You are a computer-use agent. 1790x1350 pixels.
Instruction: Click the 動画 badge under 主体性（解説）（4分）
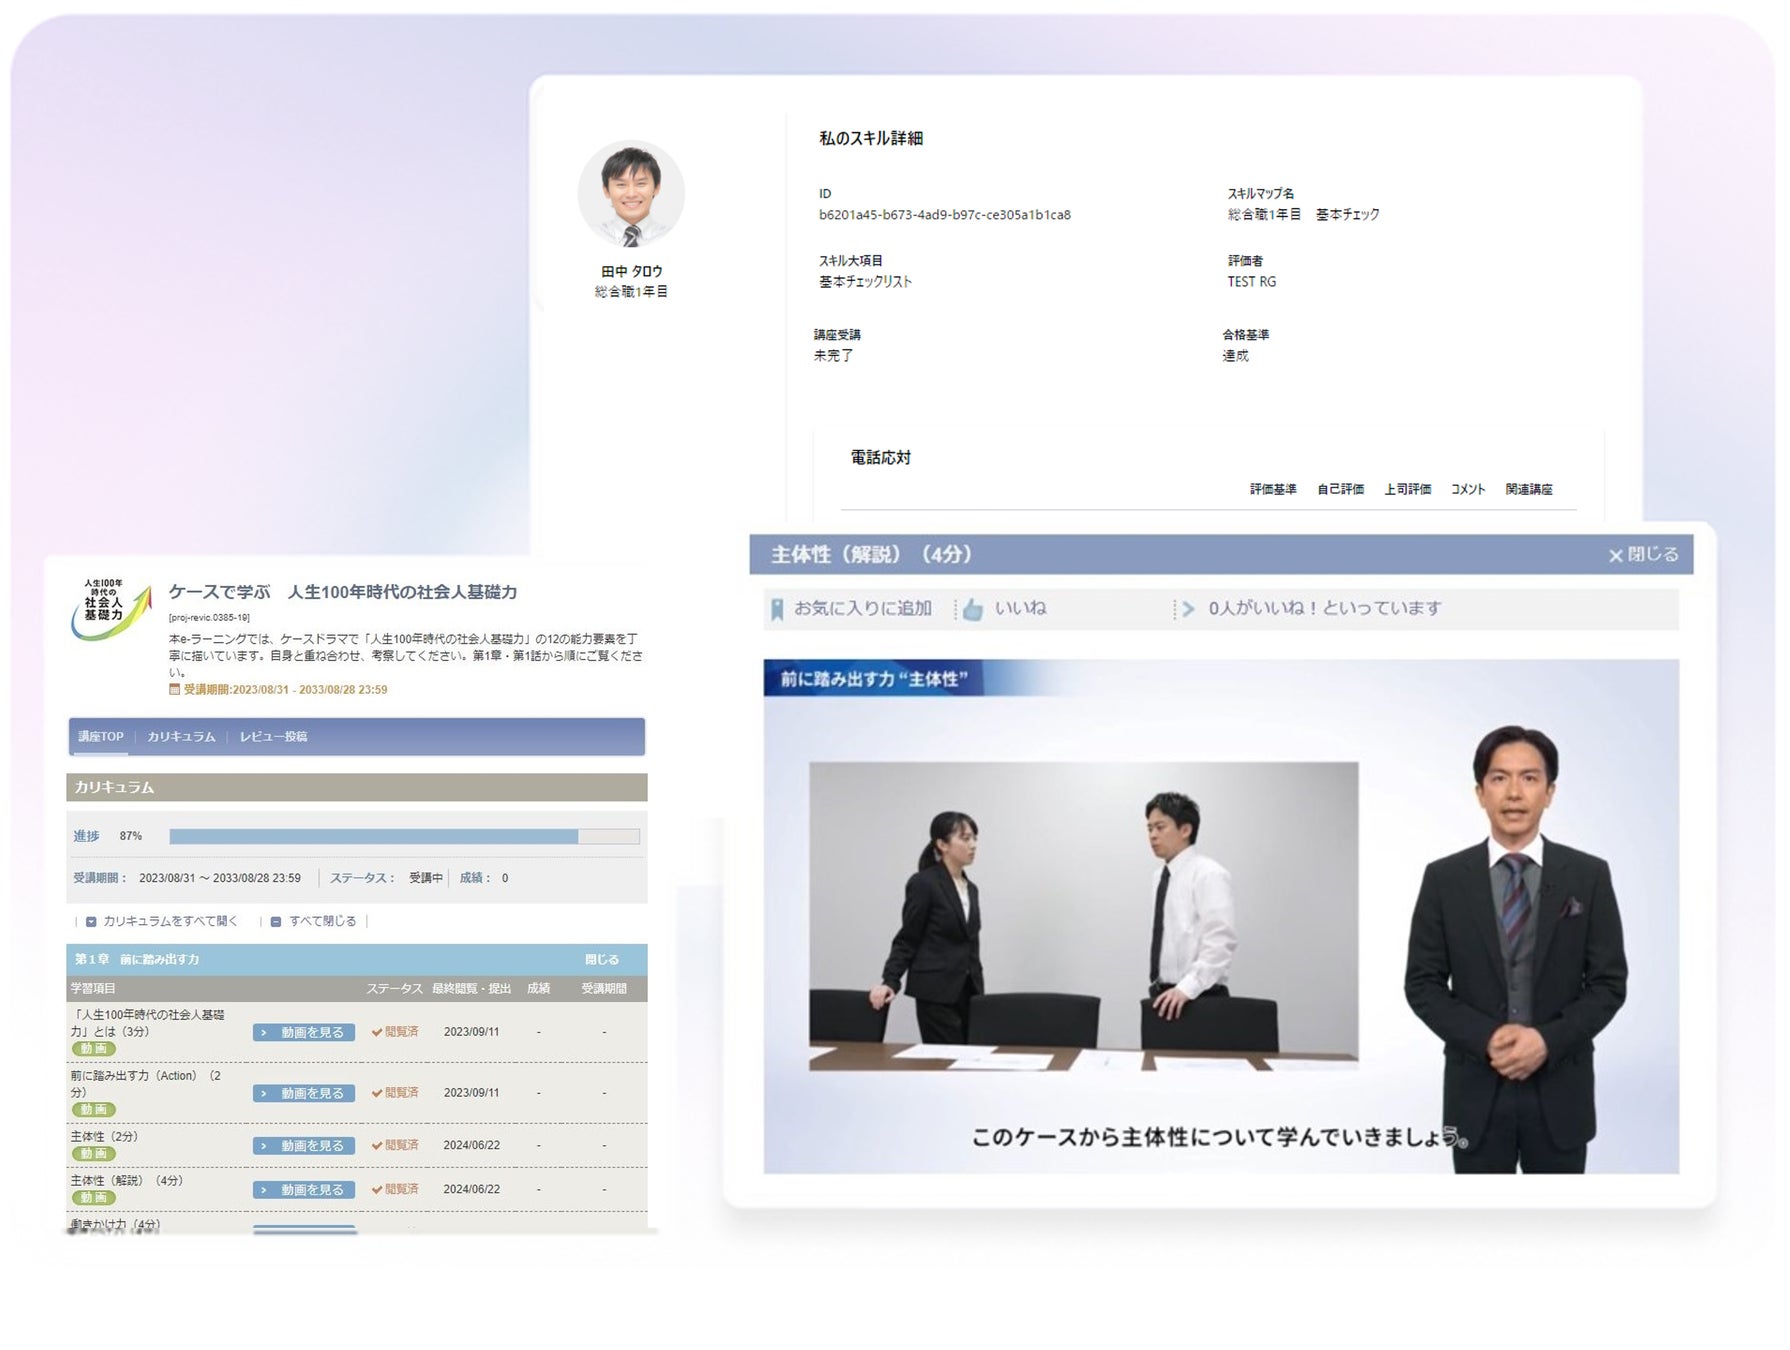(93, 1198)
